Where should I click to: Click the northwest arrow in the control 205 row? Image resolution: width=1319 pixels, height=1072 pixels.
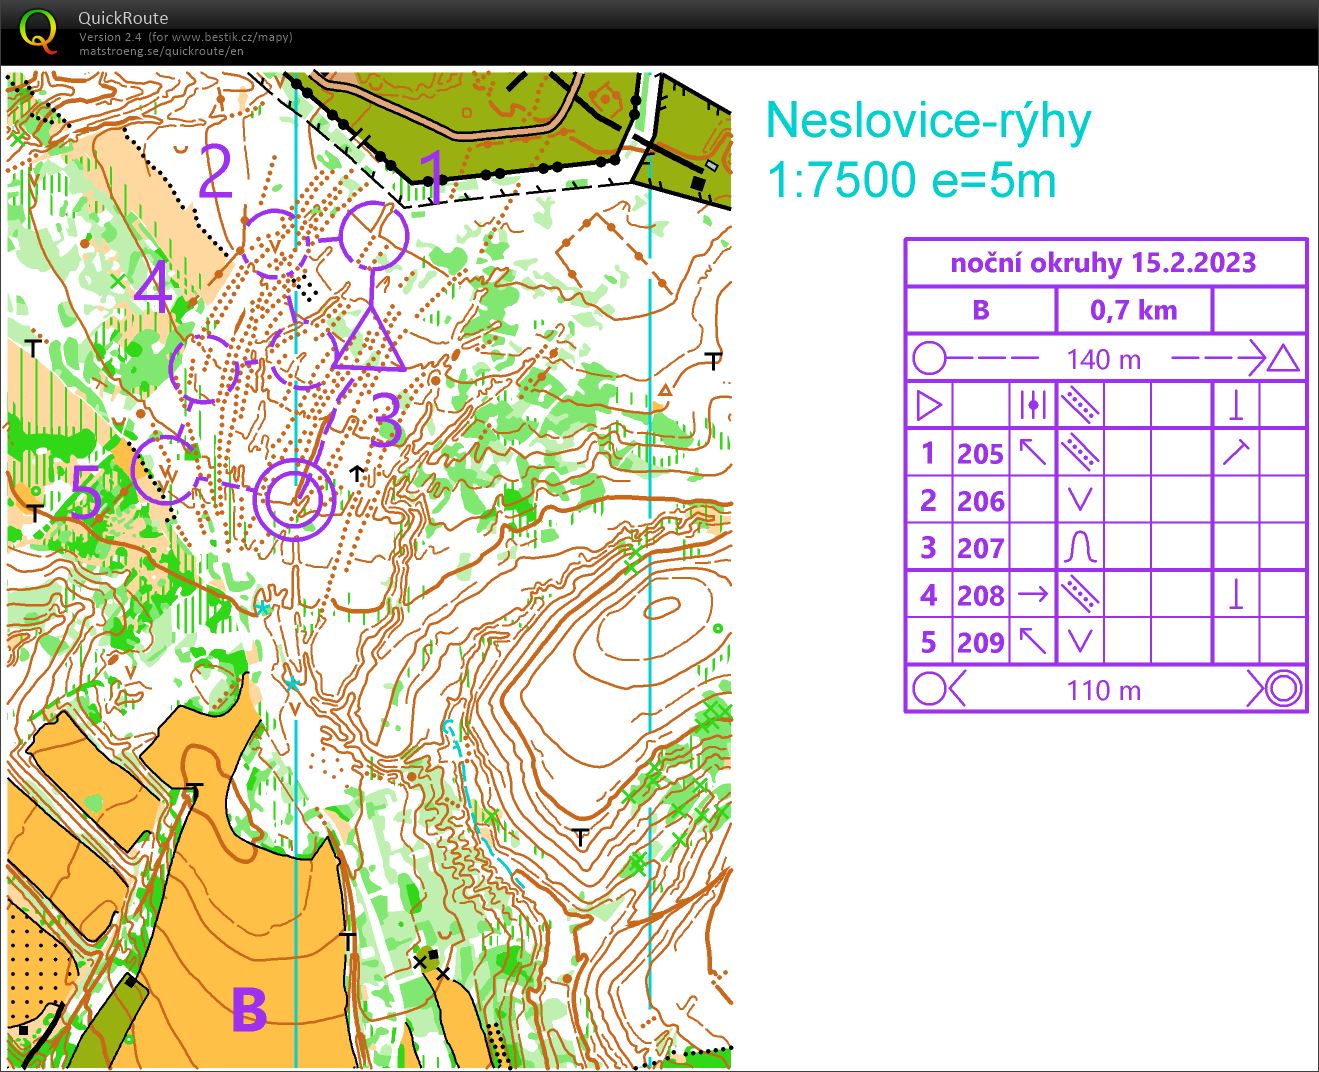1032,453
